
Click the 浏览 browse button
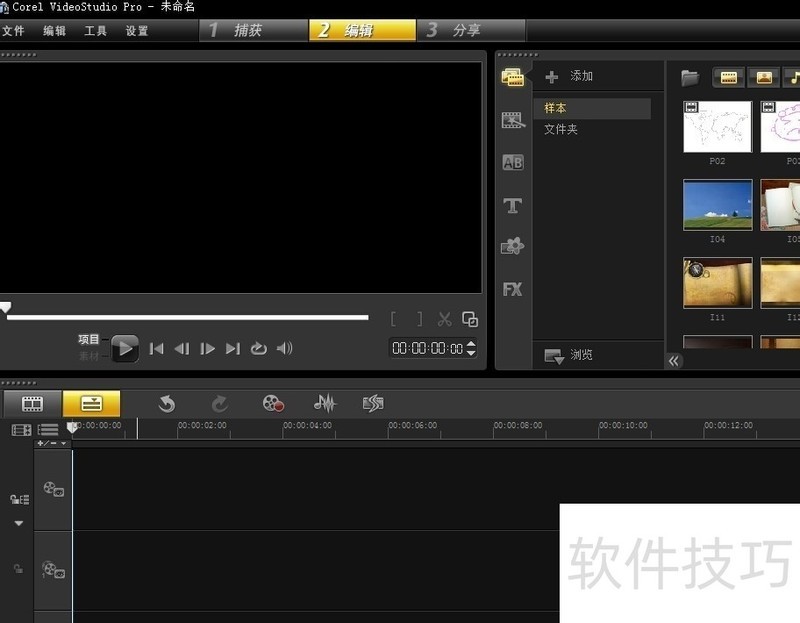coord(570,355)
